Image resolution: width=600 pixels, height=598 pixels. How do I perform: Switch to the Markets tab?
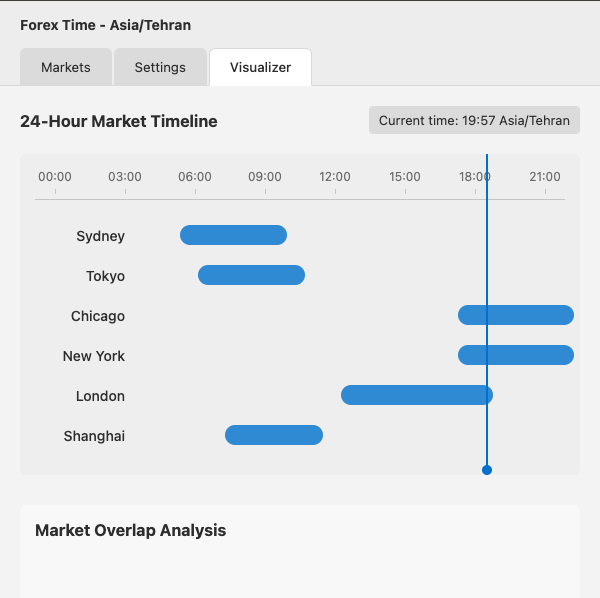[x=65, y=67]
